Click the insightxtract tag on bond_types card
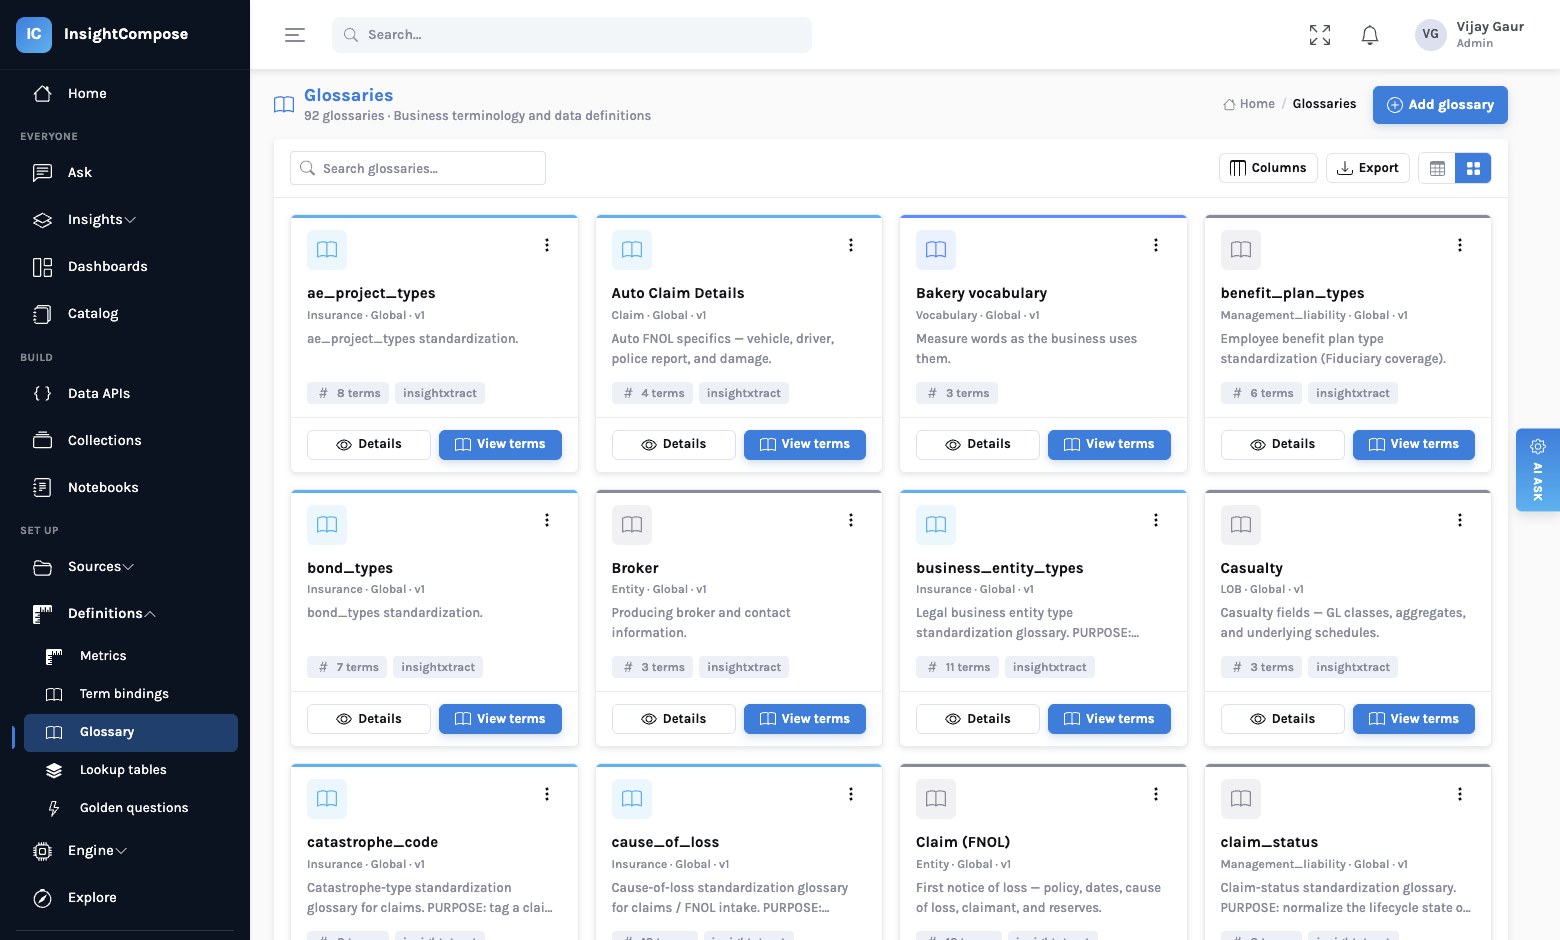Viewport: 1560px width, 940px height. pyautogui.click(x=438, y=668)
